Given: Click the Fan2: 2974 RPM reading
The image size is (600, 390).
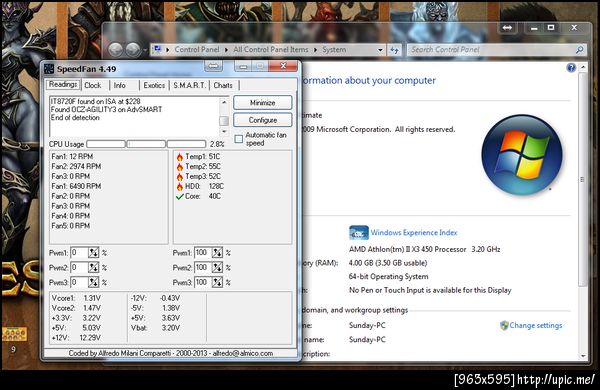Looking at the screenshot, I should click(x=76, y=166).
